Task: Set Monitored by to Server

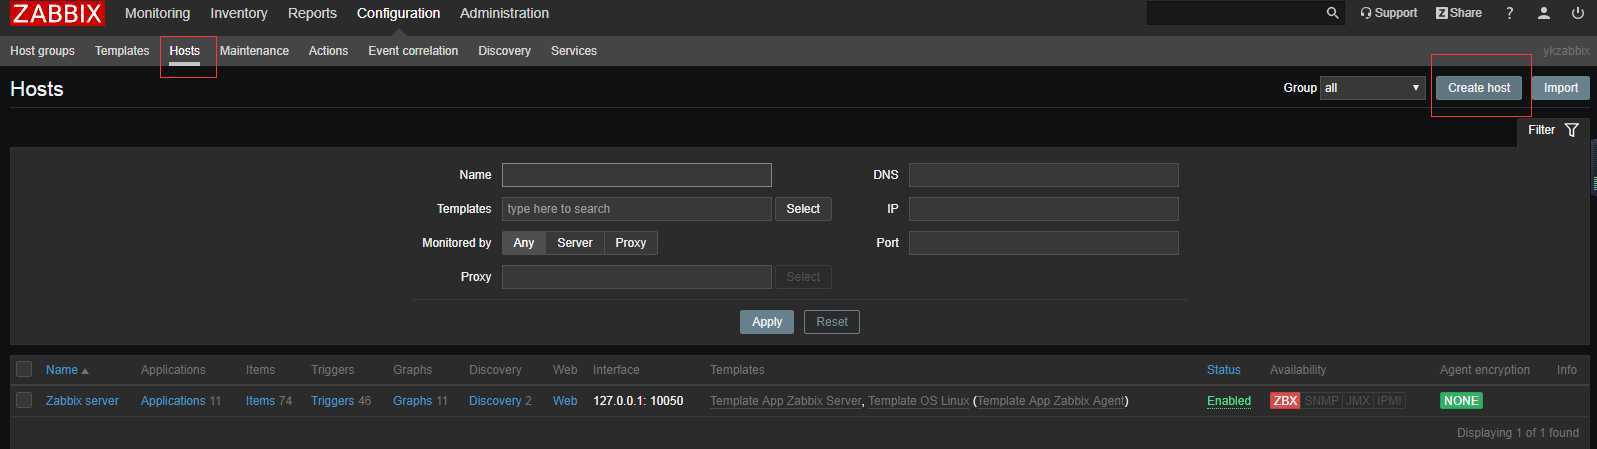Action: (575, 243)
